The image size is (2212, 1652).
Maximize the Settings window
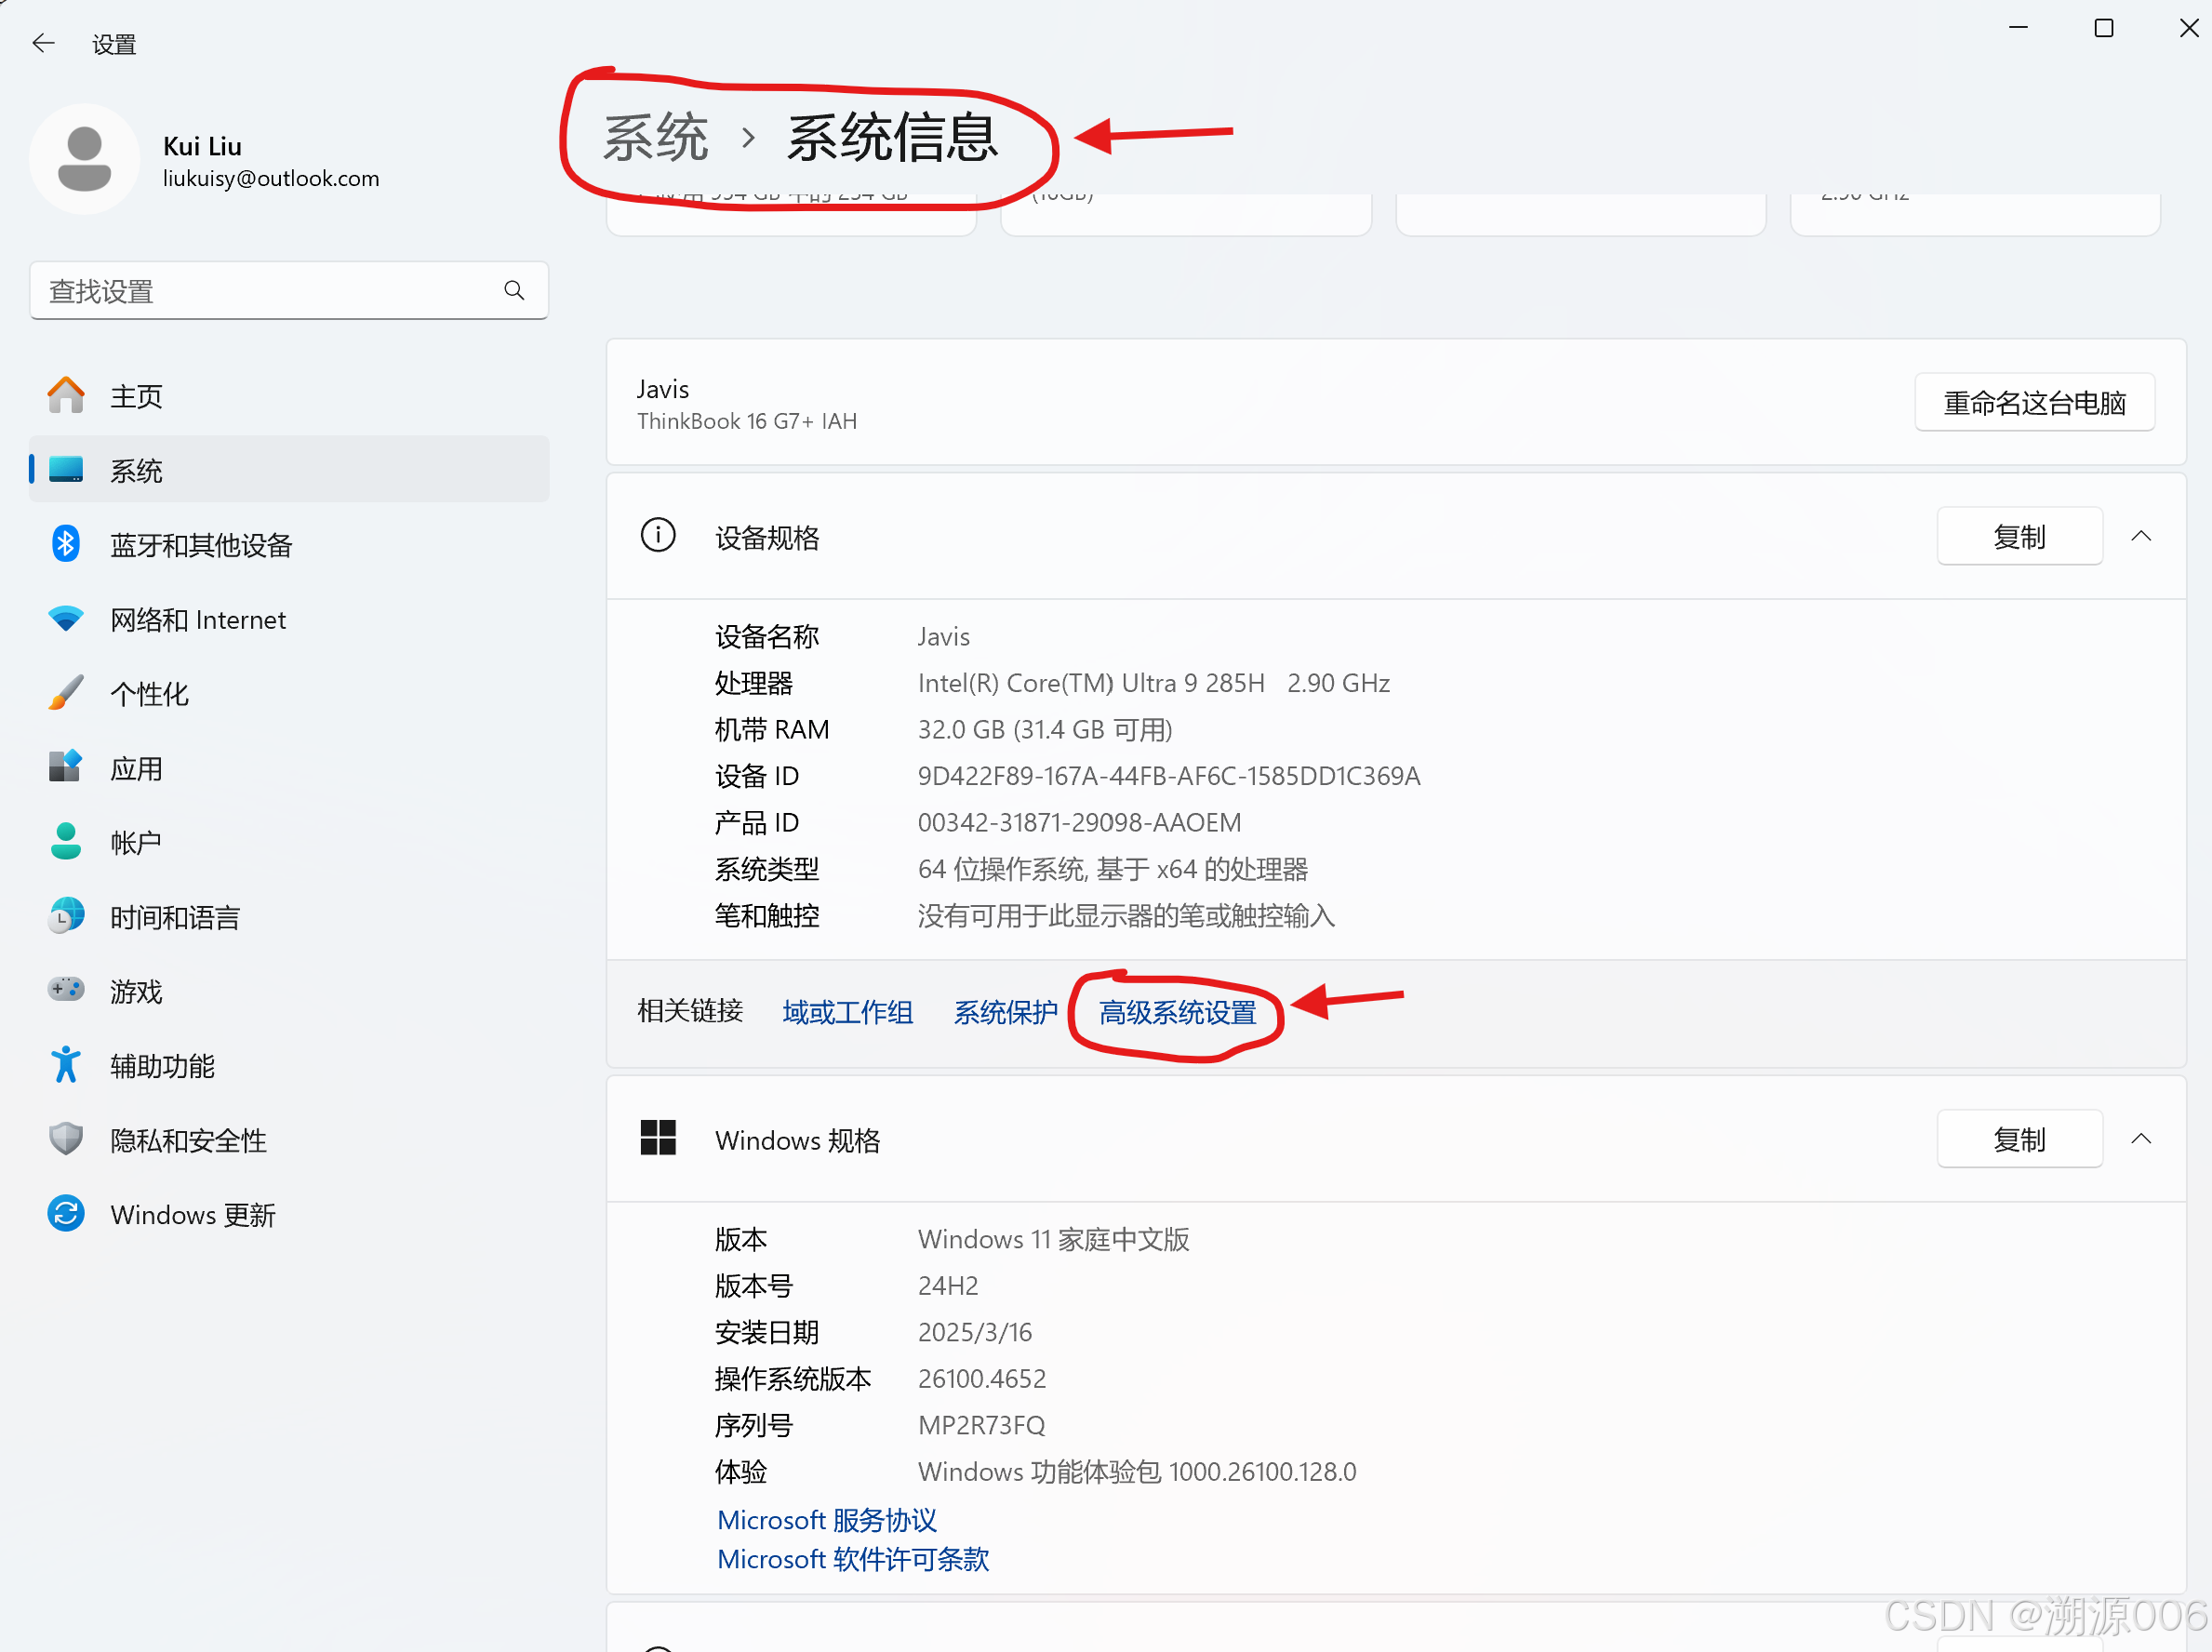[2104, 29]
